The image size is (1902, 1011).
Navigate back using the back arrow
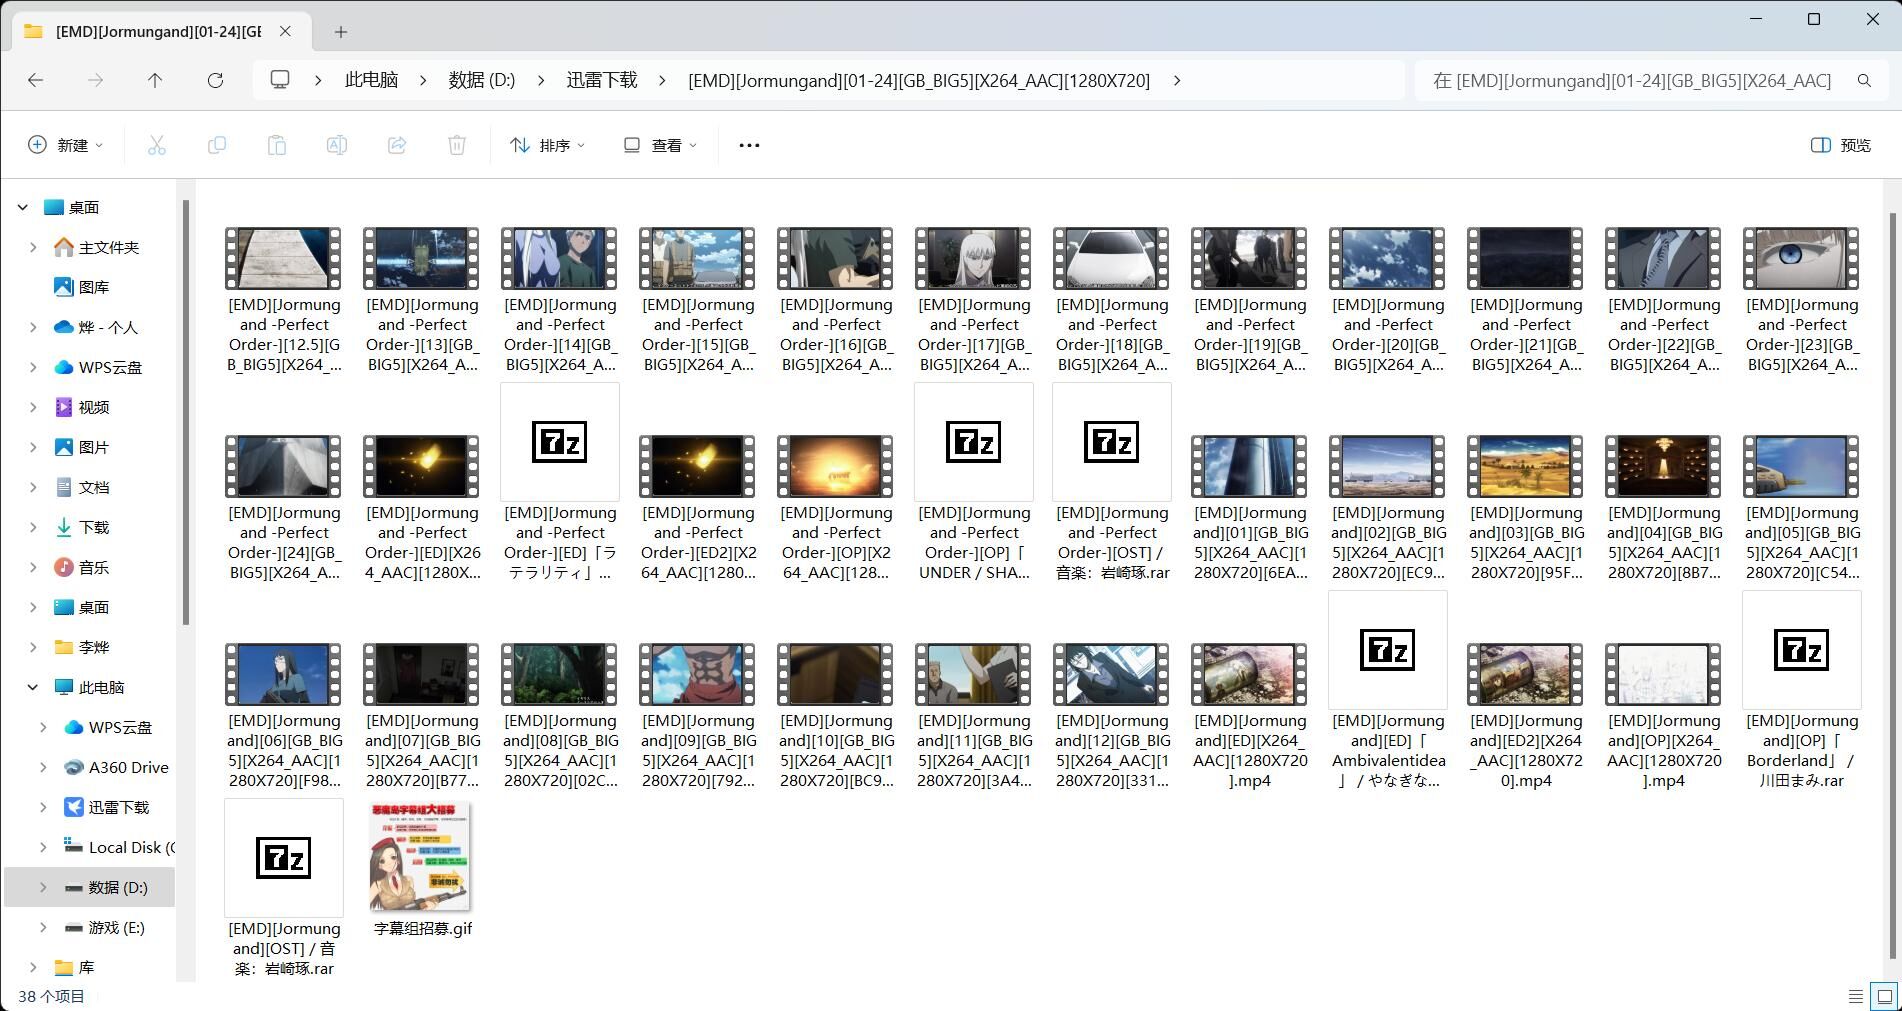[x=36, y=80]
